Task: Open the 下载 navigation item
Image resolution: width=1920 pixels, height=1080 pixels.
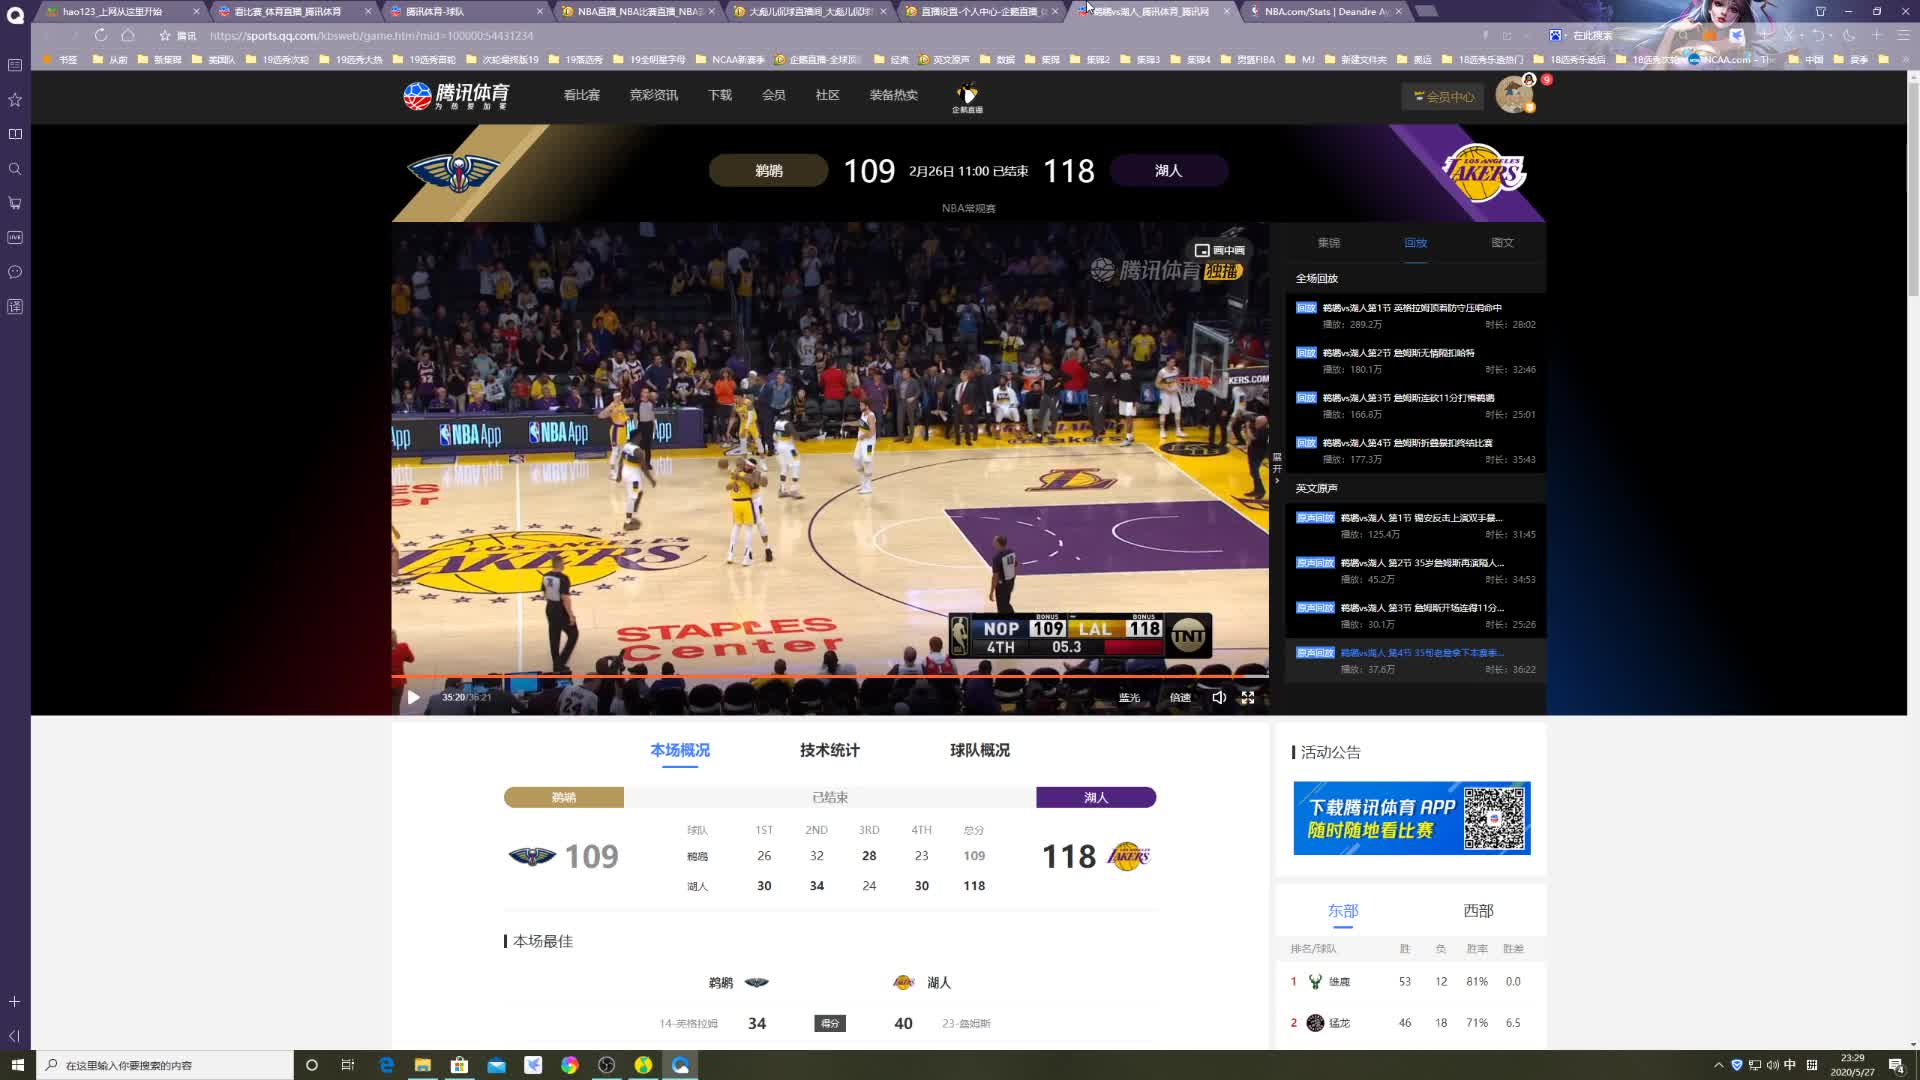Action: (720, 95)
